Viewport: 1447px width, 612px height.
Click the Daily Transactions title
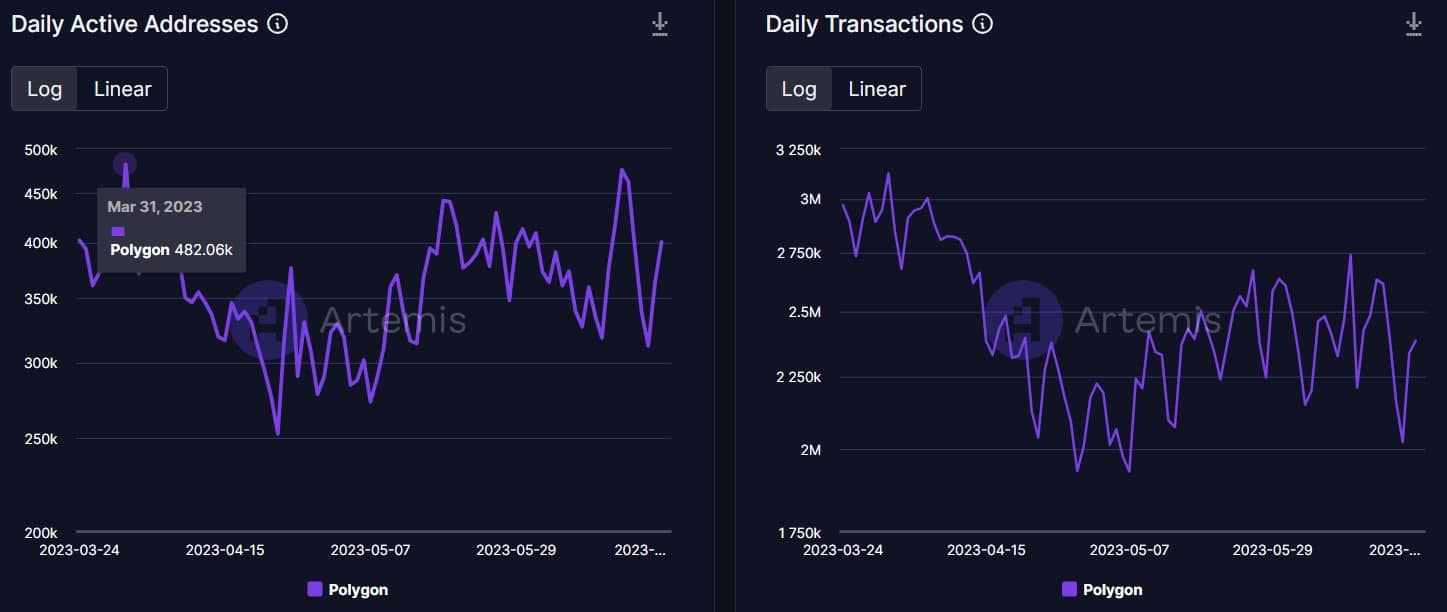pyautogui.click(x=865, y=24)
